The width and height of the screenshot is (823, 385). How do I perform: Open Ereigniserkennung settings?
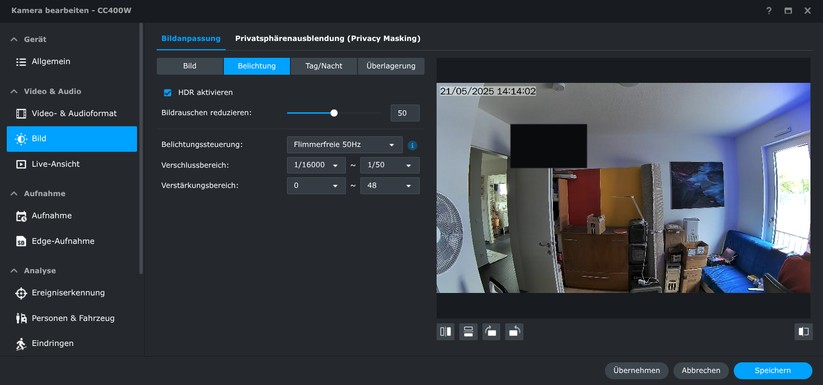[x=72, y=293]
